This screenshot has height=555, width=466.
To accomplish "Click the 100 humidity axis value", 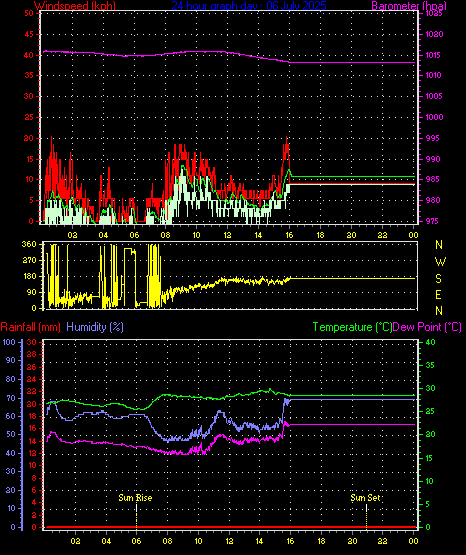I will 9,342.
